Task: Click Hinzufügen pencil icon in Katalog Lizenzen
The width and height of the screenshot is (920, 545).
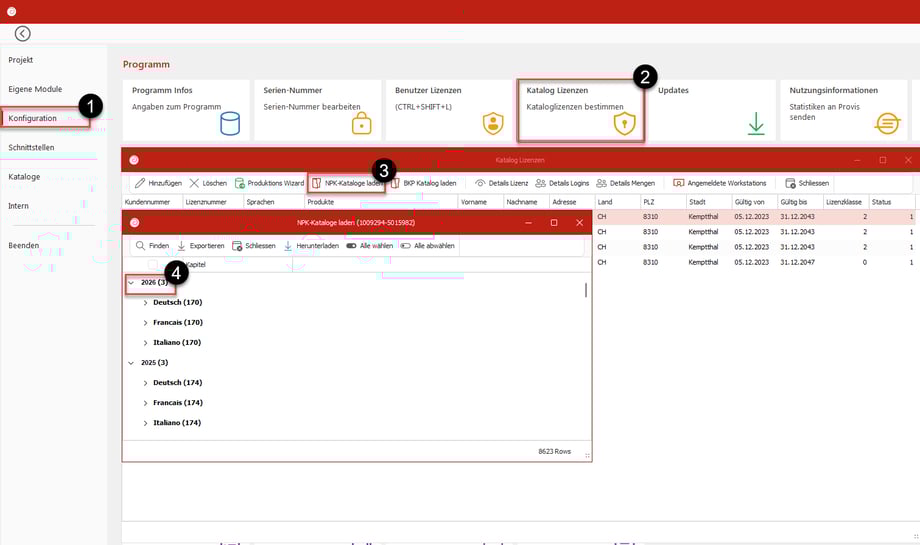Action: [x=141, y=184]
